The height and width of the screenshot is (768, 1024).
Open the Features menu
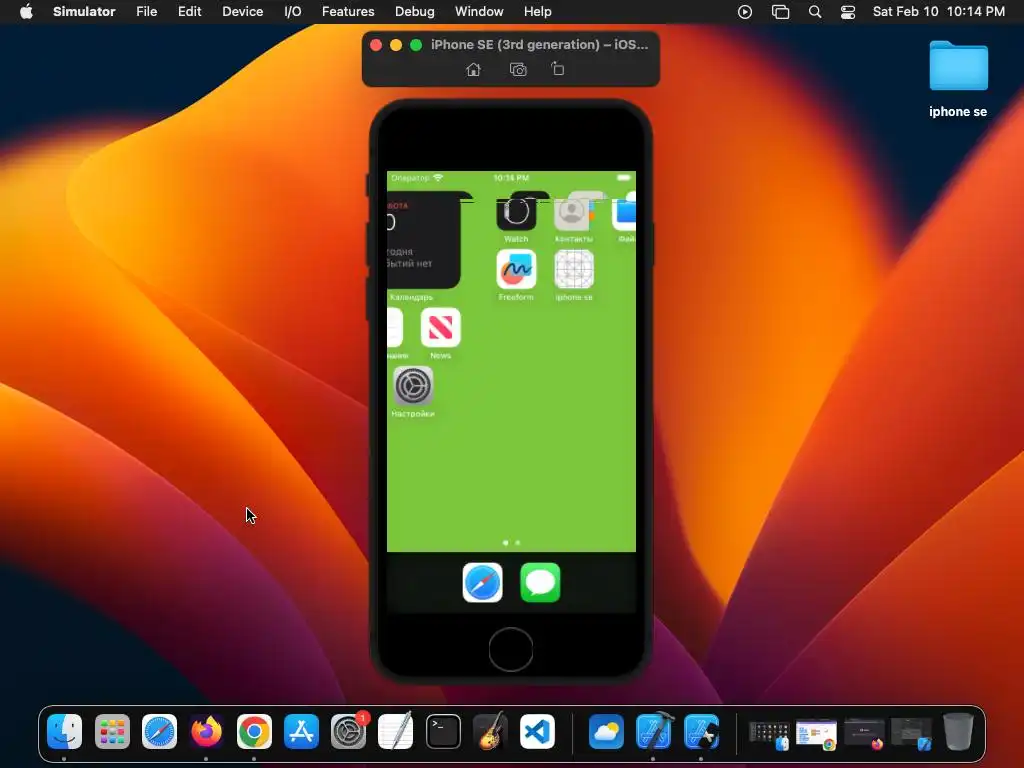(348, 12)
